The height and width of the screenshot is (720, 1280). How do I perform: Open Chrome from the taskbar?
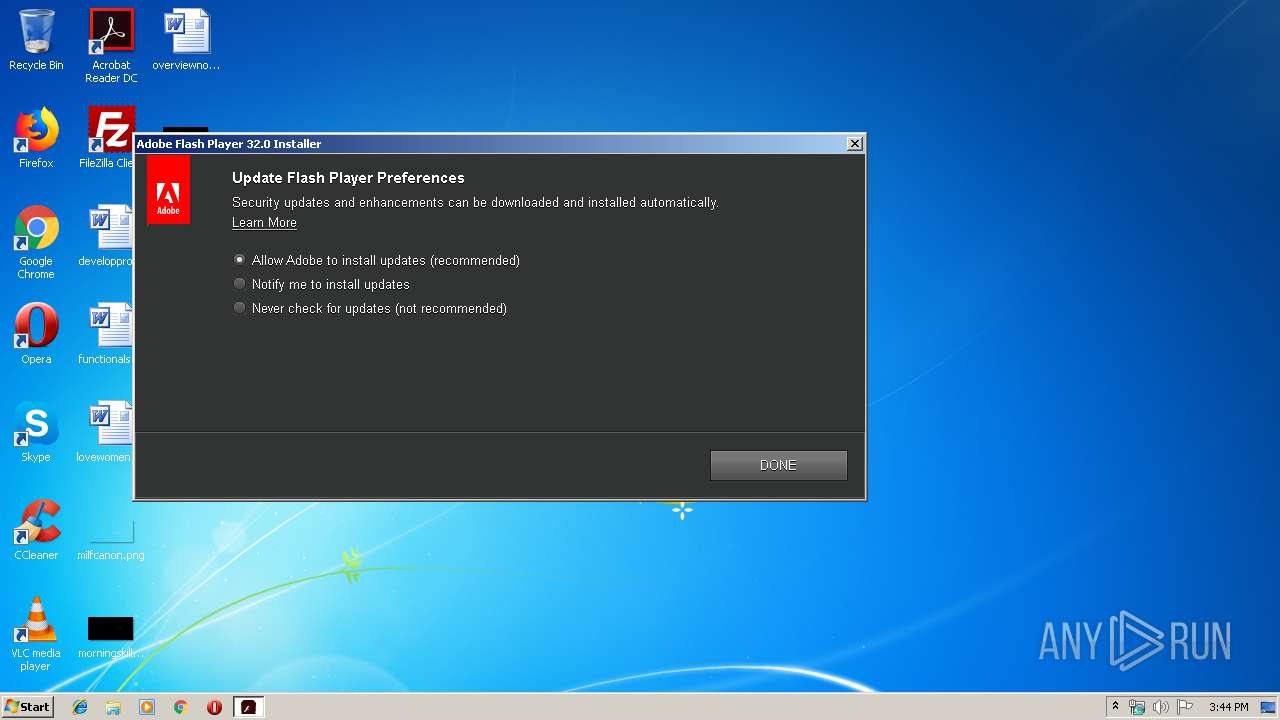[x=181, y=707]
